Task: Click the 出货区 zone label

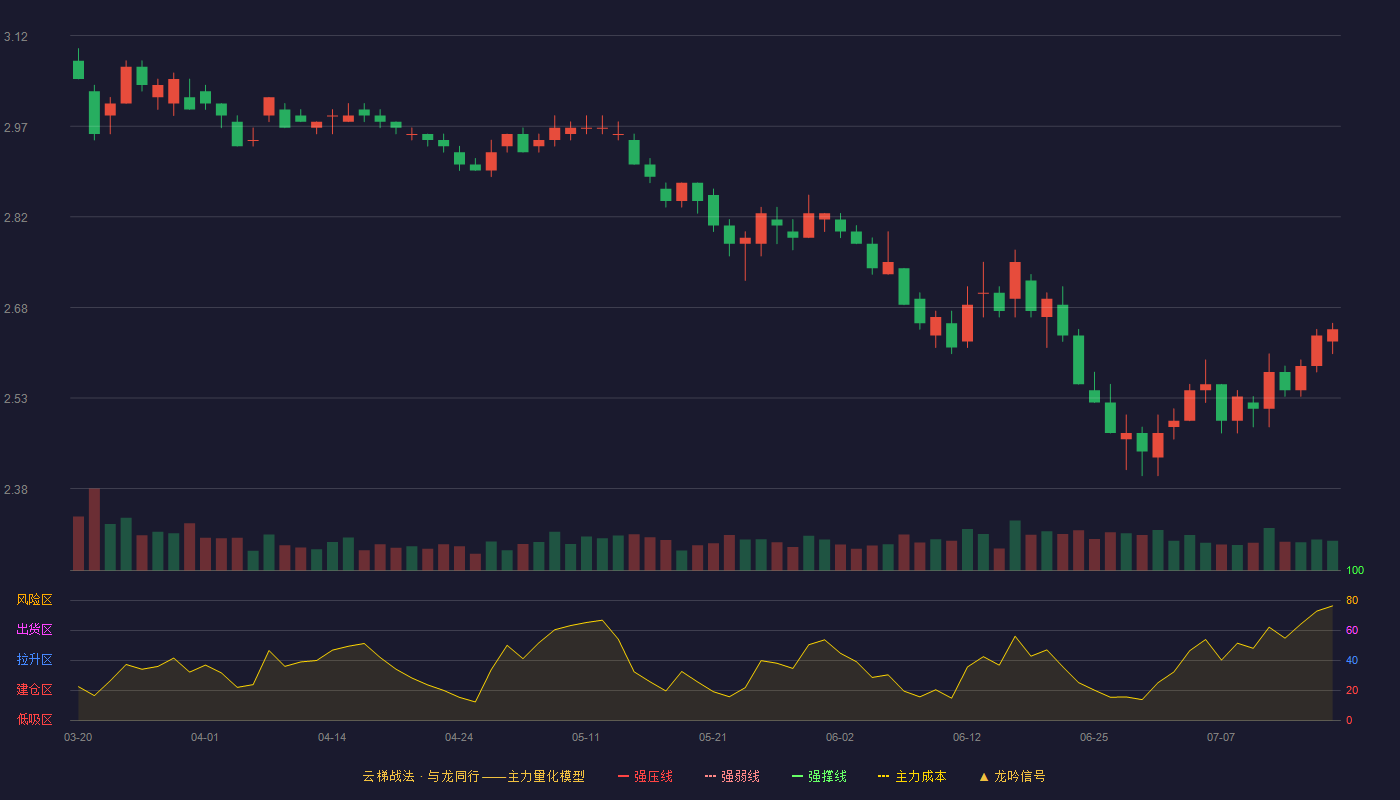Action: coord(34,630)
